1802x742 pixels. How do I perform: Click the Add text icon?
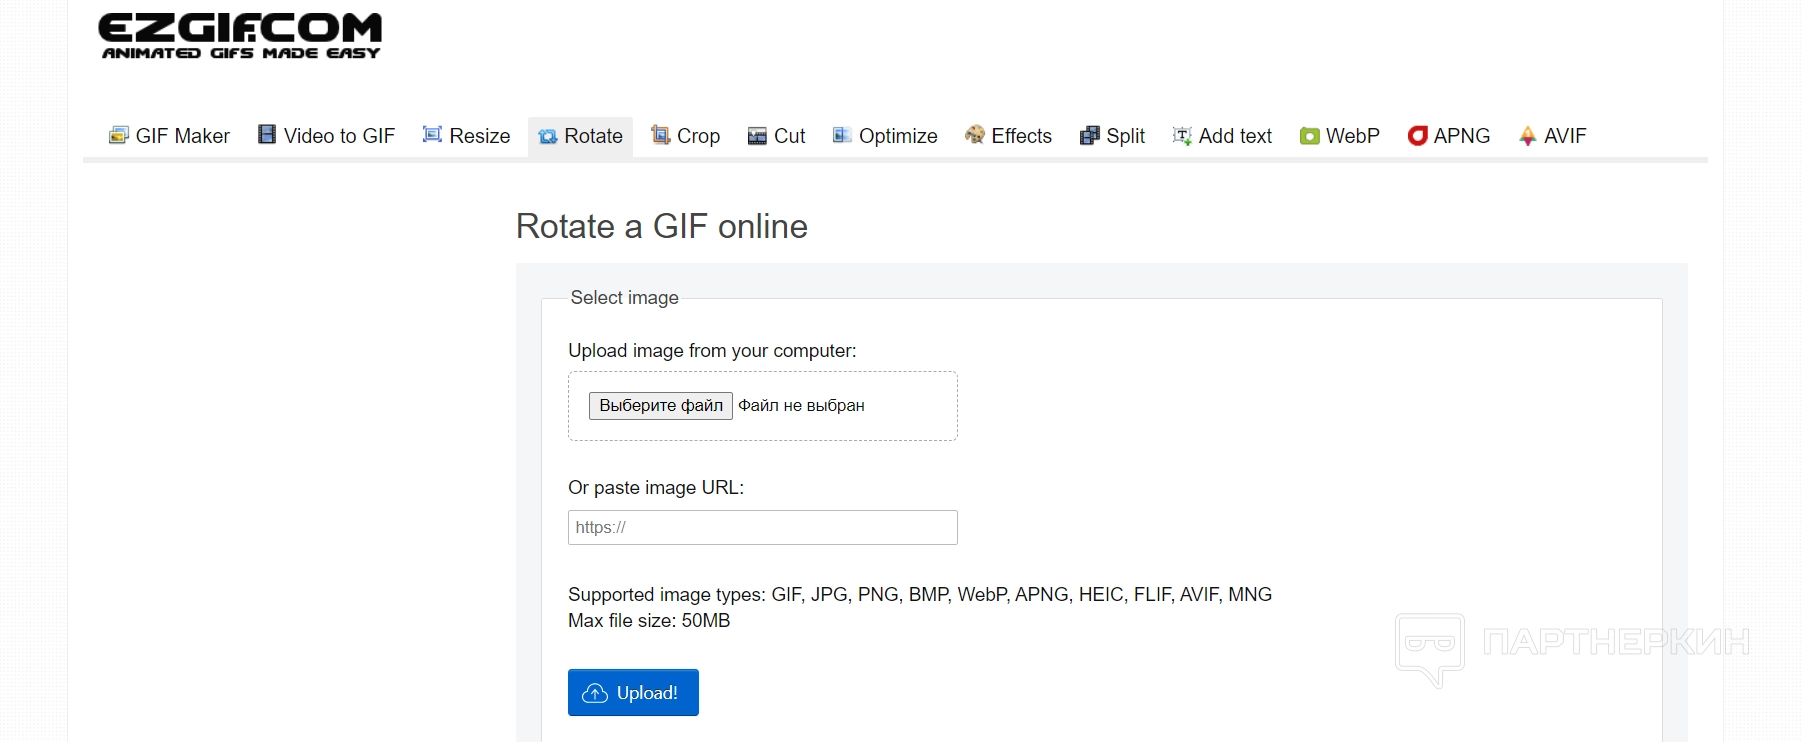[x=1182, y=136]
